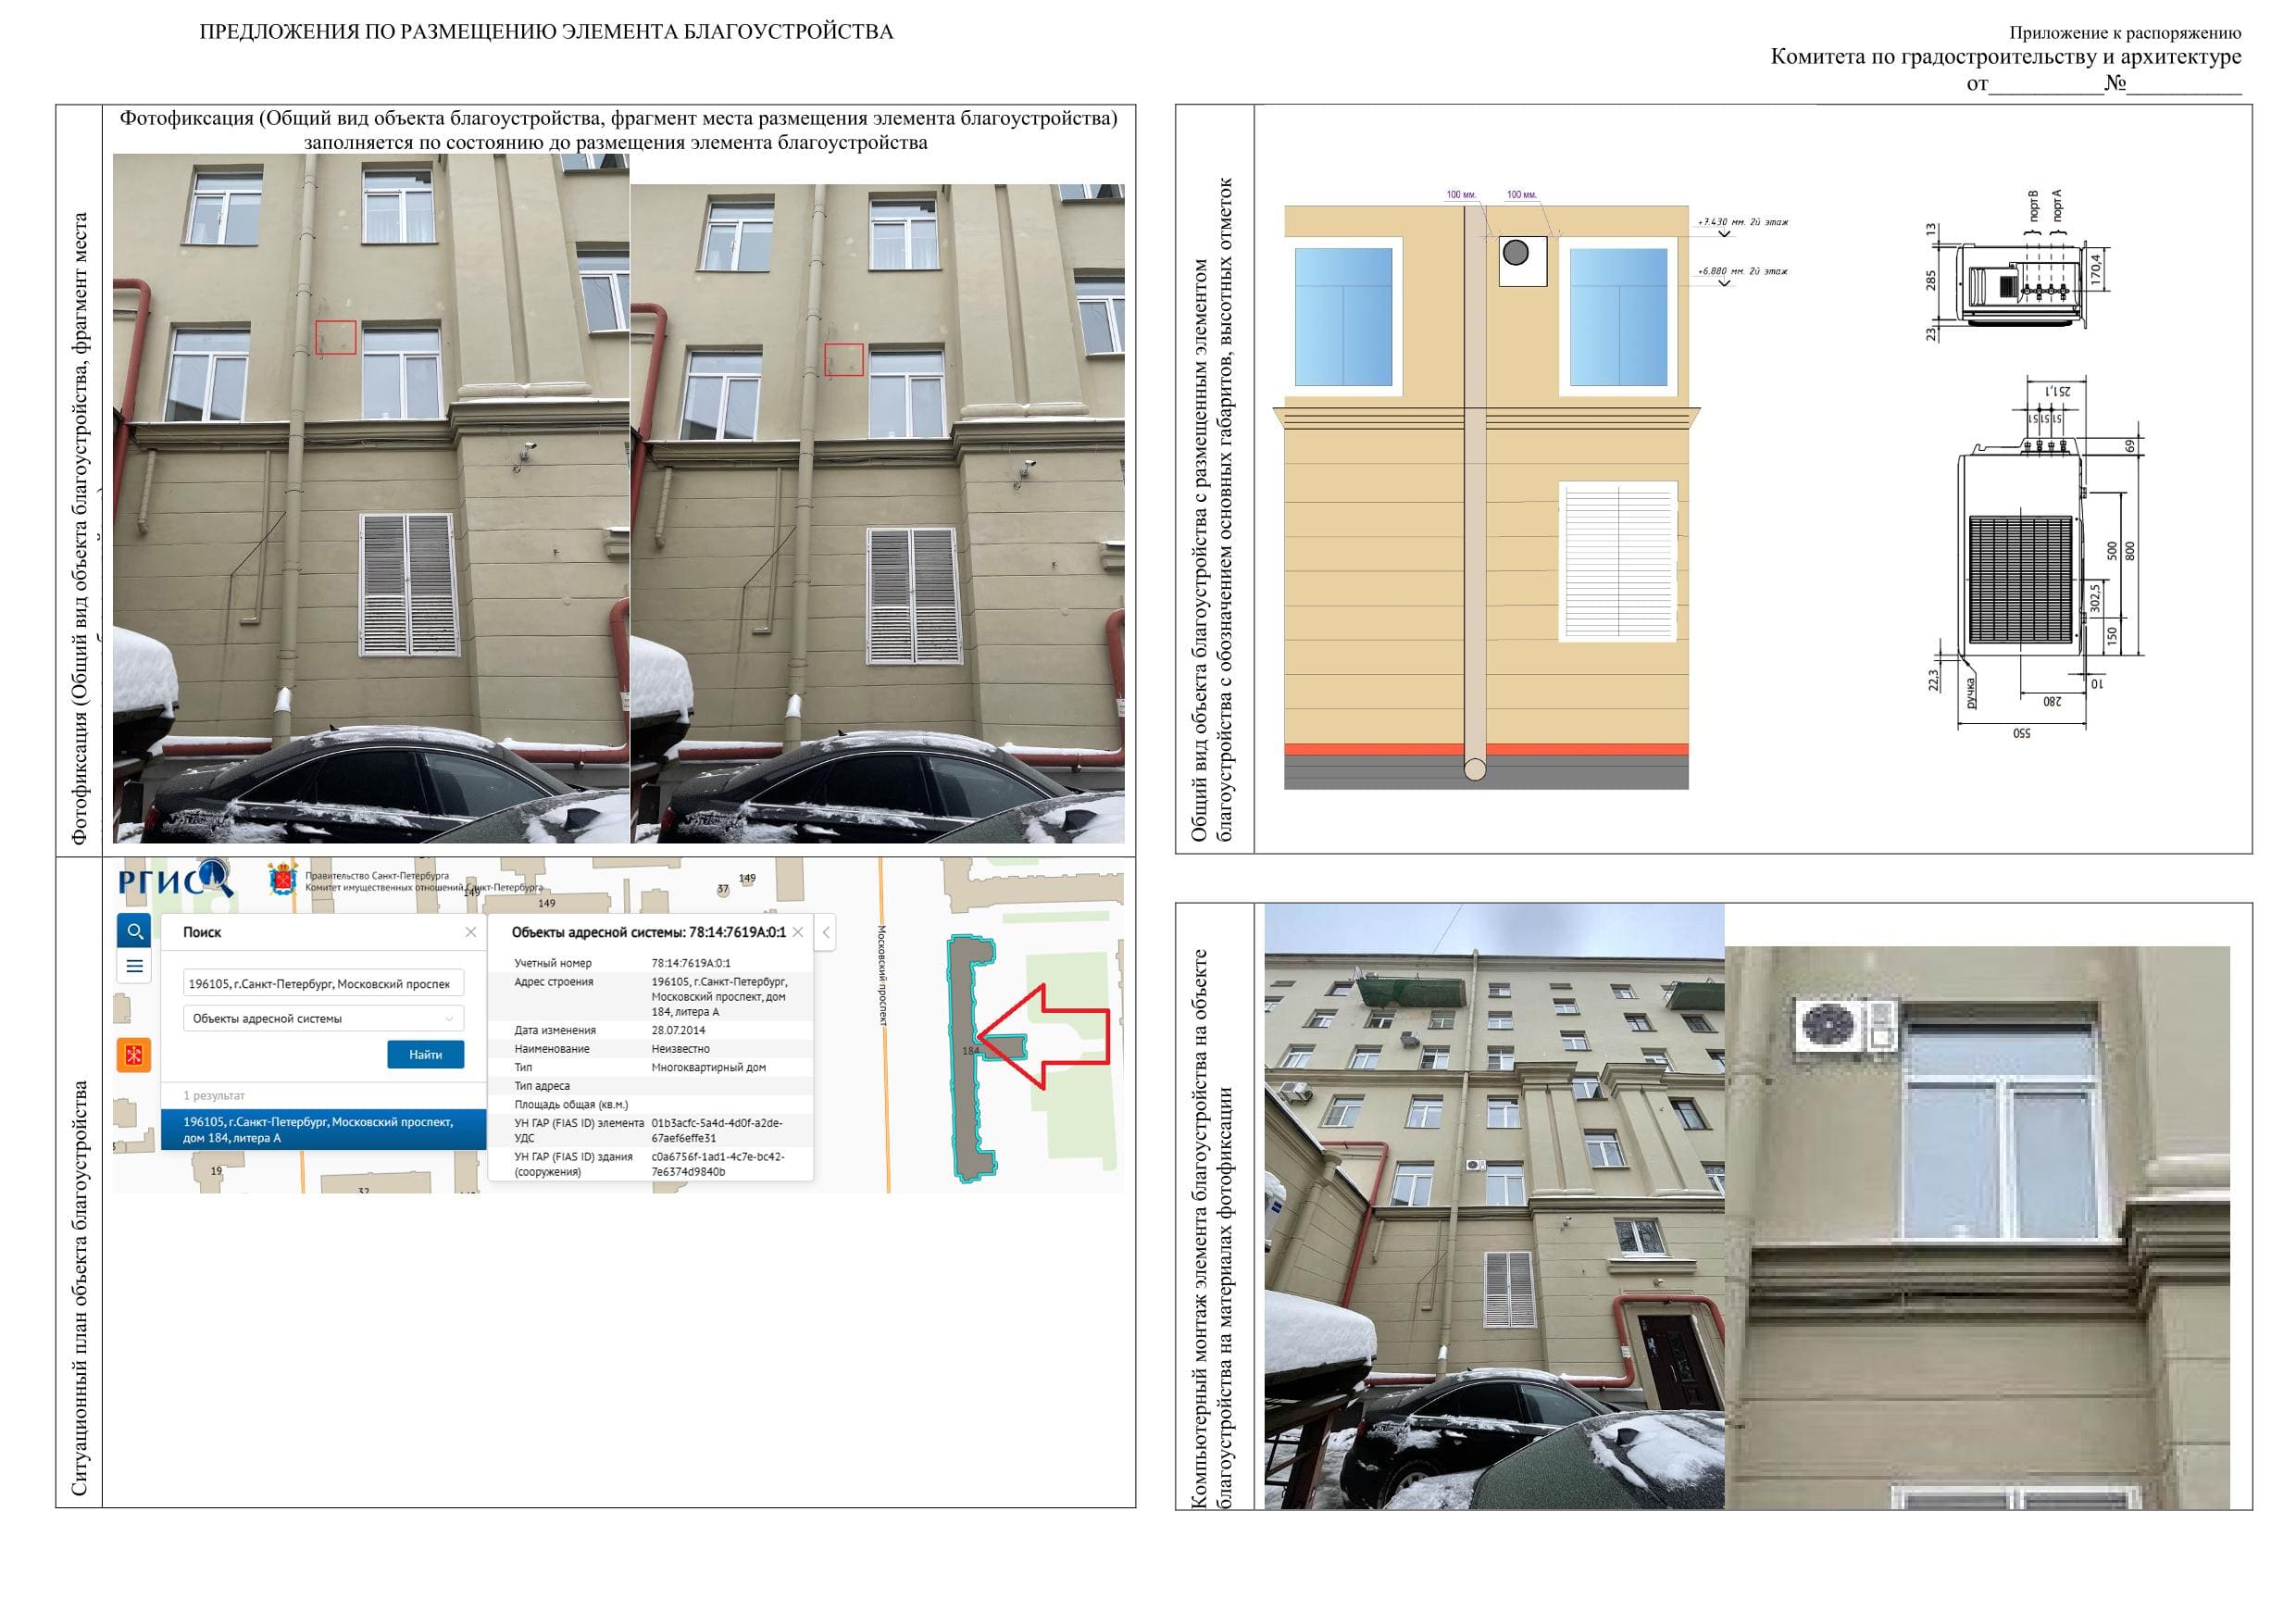The image size is (2296, 1624).
Task: Click the close-up photomontage with air conditioner
Action: point(1977,1228)
